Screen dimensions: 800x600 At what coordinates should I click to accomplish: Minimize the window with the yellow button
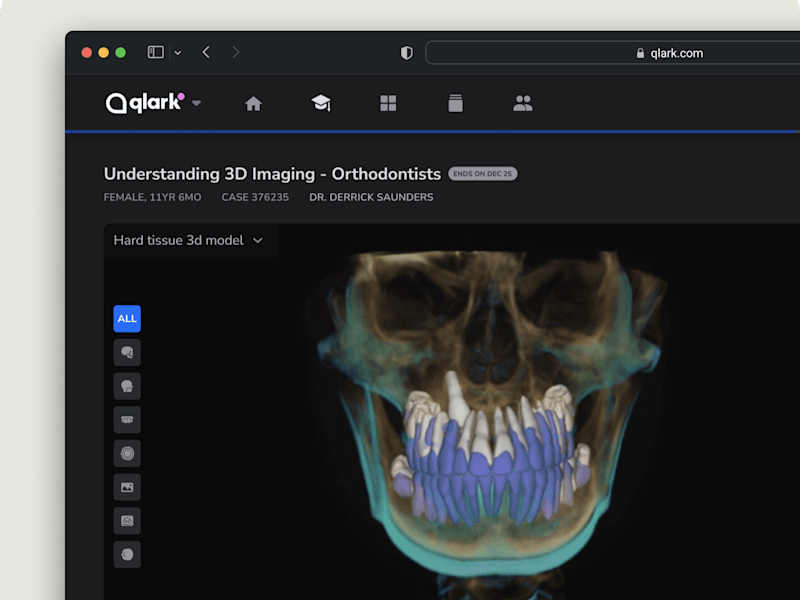pyautogui.click(x=104, y=53)
